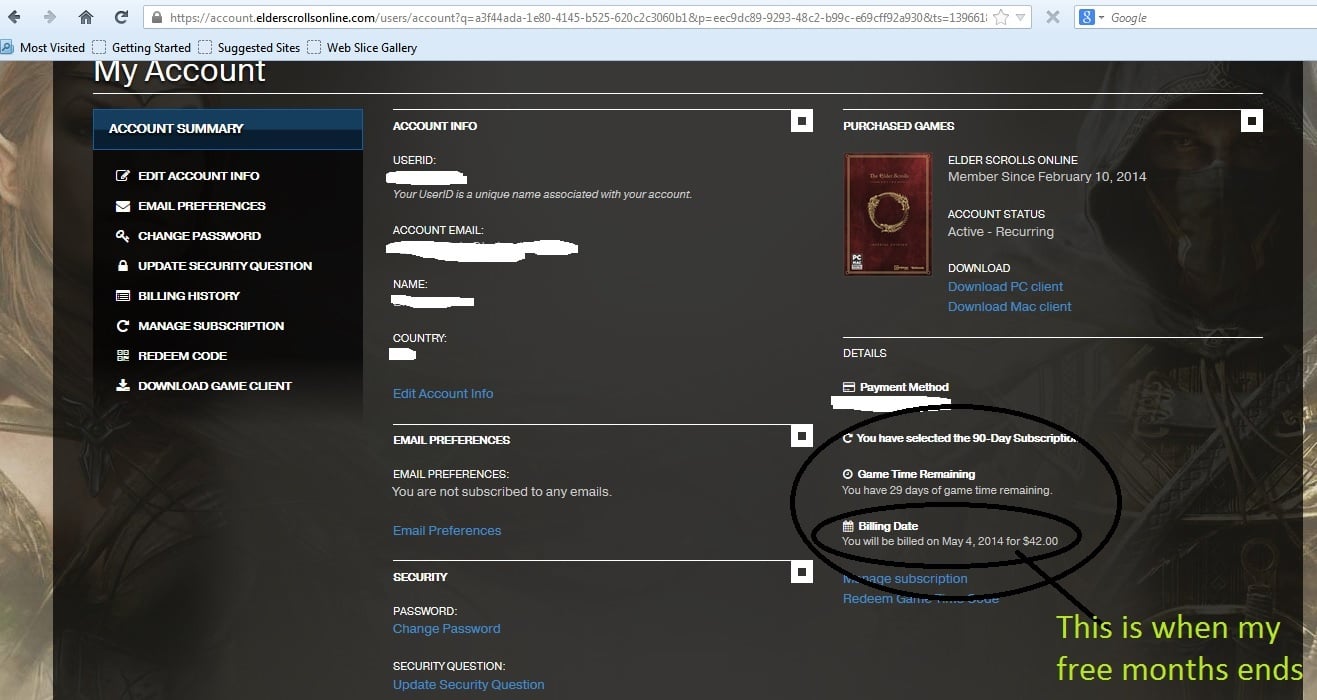The width and height of the screenshot is (1317, 700).
Task: Select the Account Summary tab
Action: pos(228,129)
